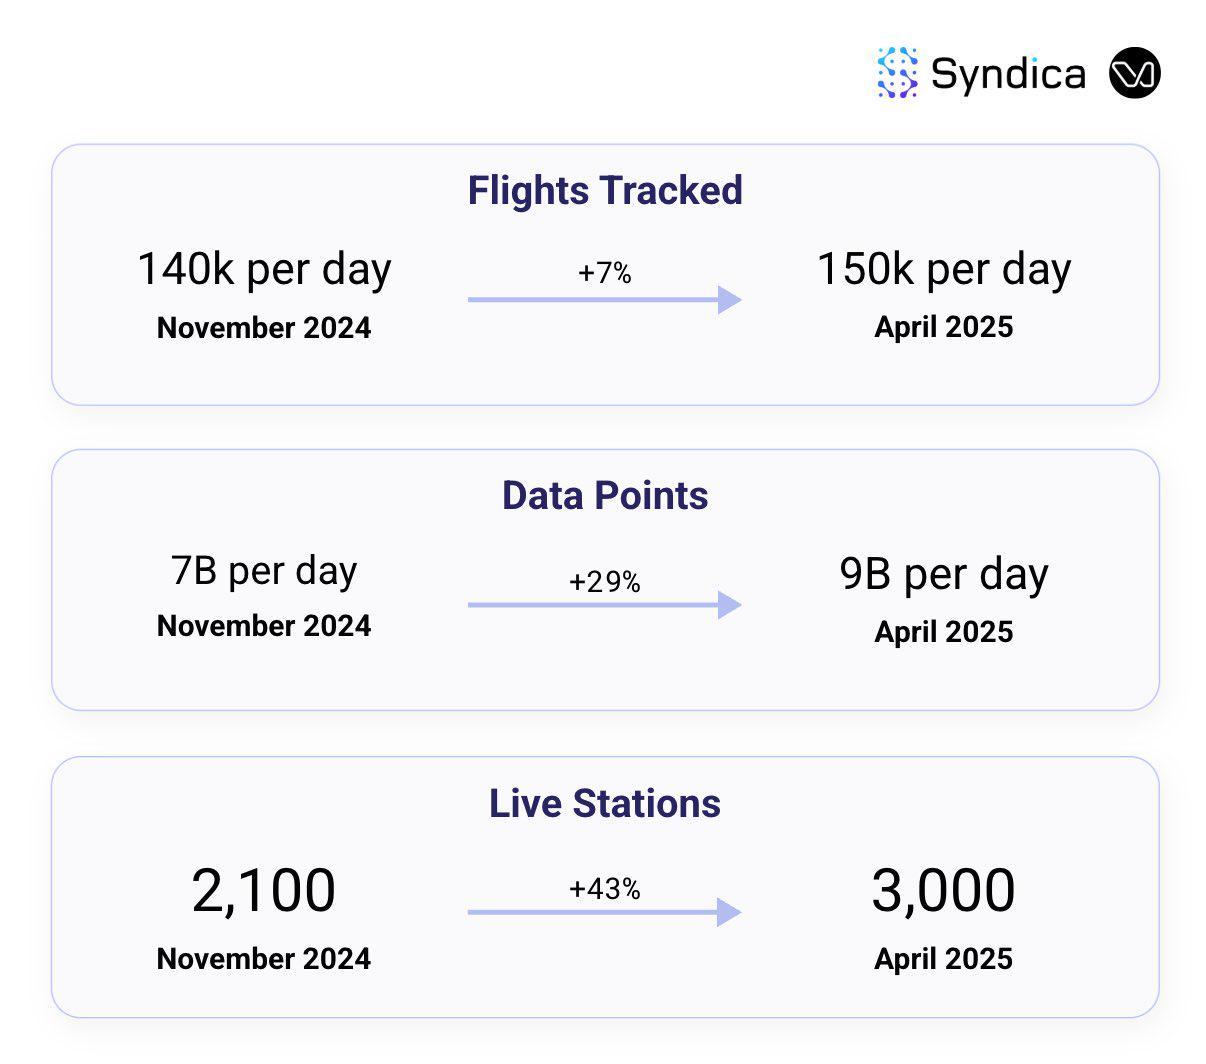This screenshot has height=1064, width=1206.
Task: Click the 9B per day figure
Action: click(944, 575)
